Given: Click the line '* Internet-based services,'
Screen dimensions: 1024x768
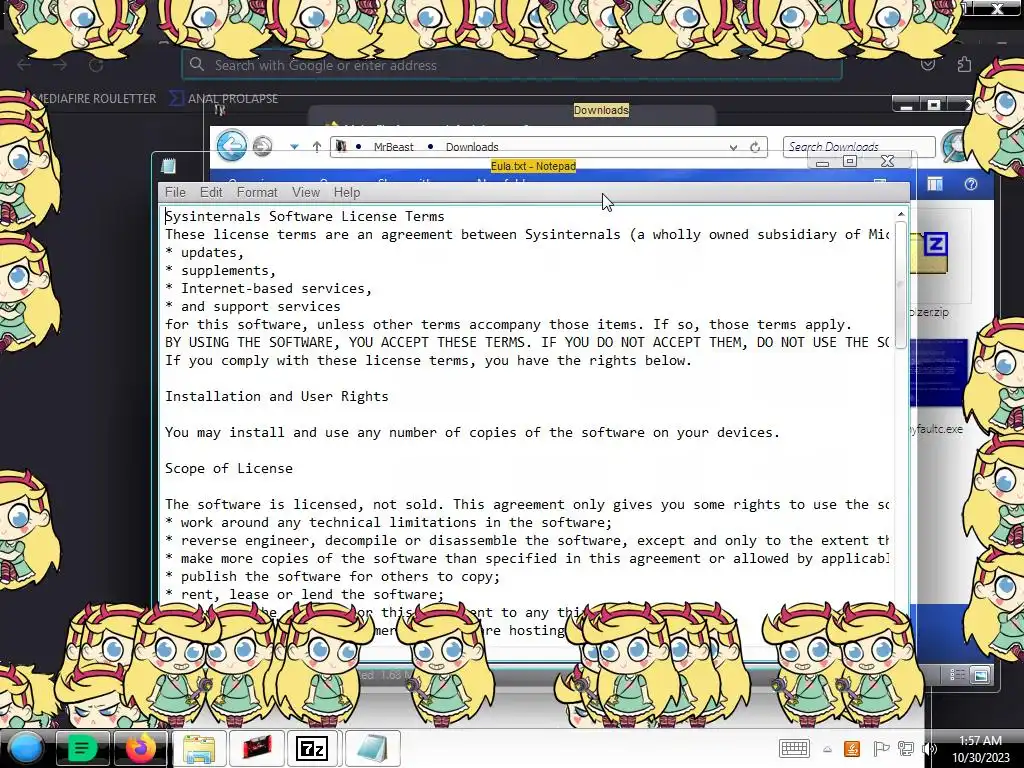Looking at the screenshot, I should tap(268, 288).
